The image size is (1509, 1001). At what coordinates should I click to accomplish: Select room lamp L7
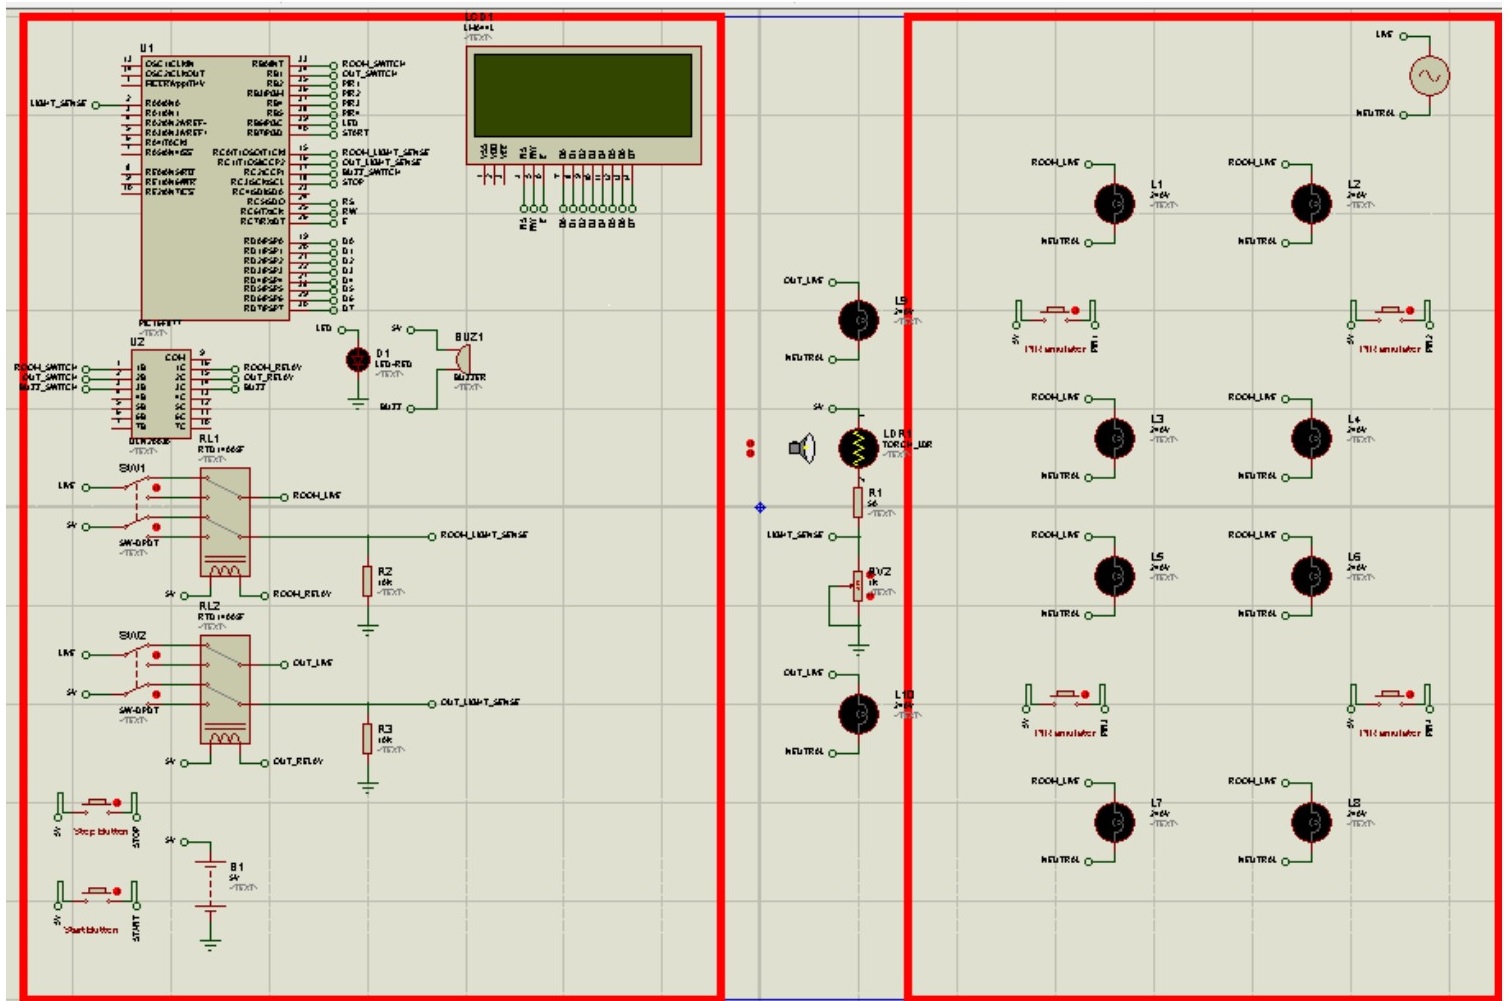click(1115, 822)
